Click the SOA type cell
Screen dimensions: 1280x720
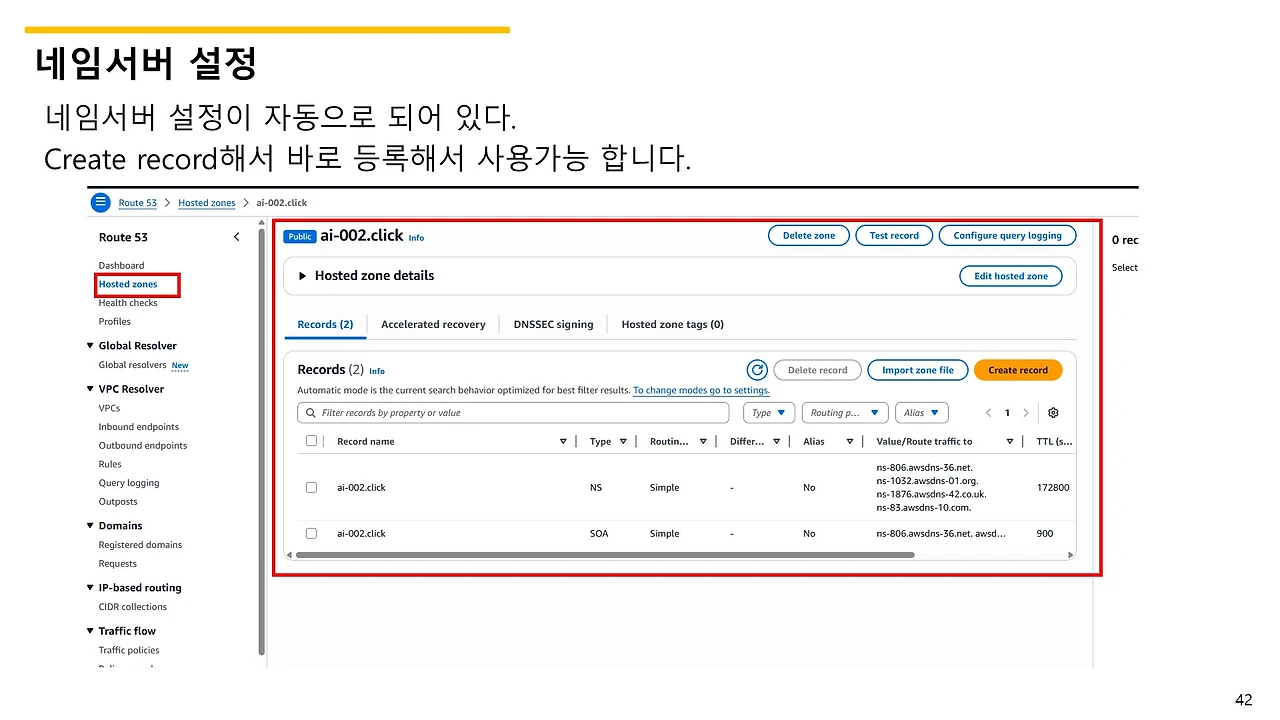coord(599,534)
